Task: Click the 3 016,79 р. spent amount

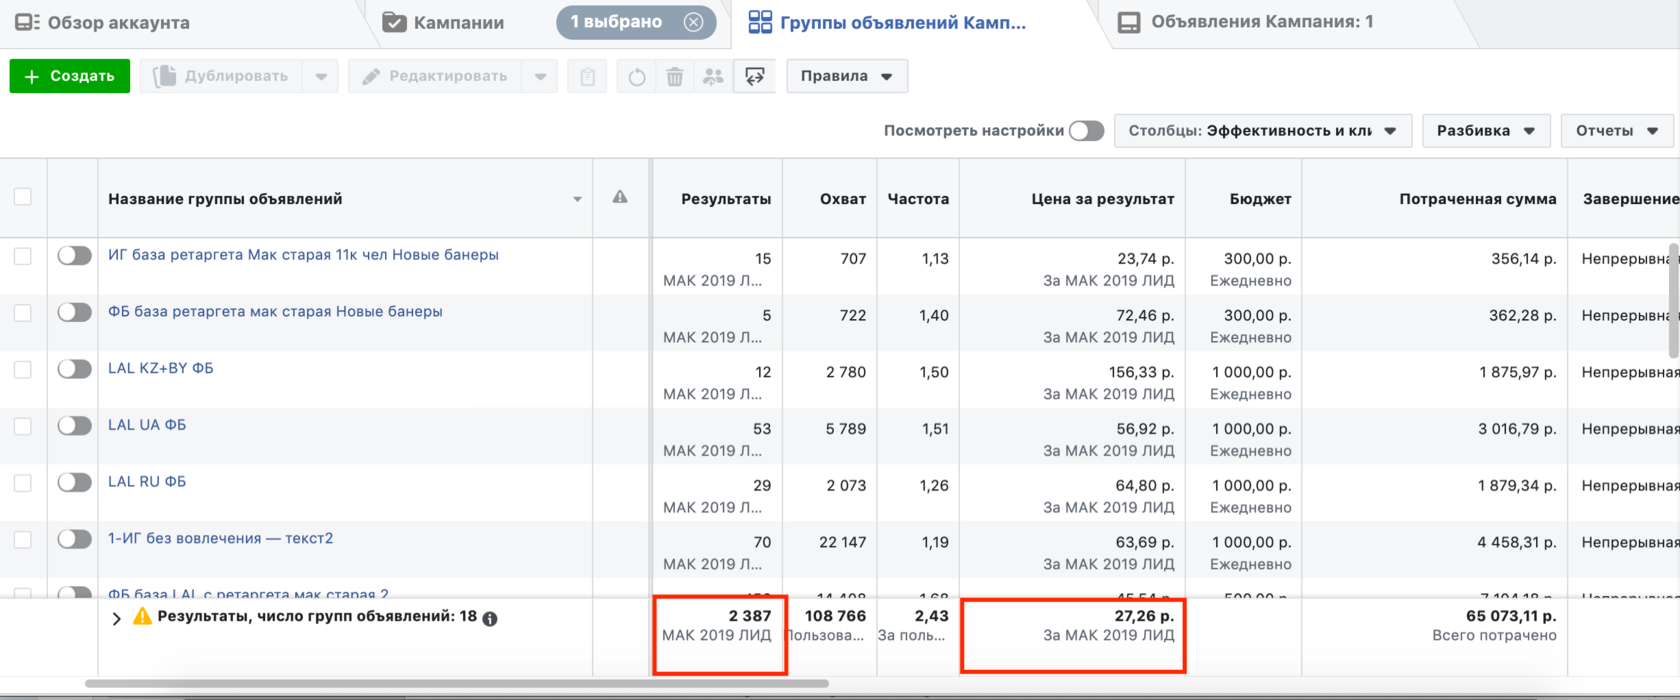Action: [x=1517, y=429]
